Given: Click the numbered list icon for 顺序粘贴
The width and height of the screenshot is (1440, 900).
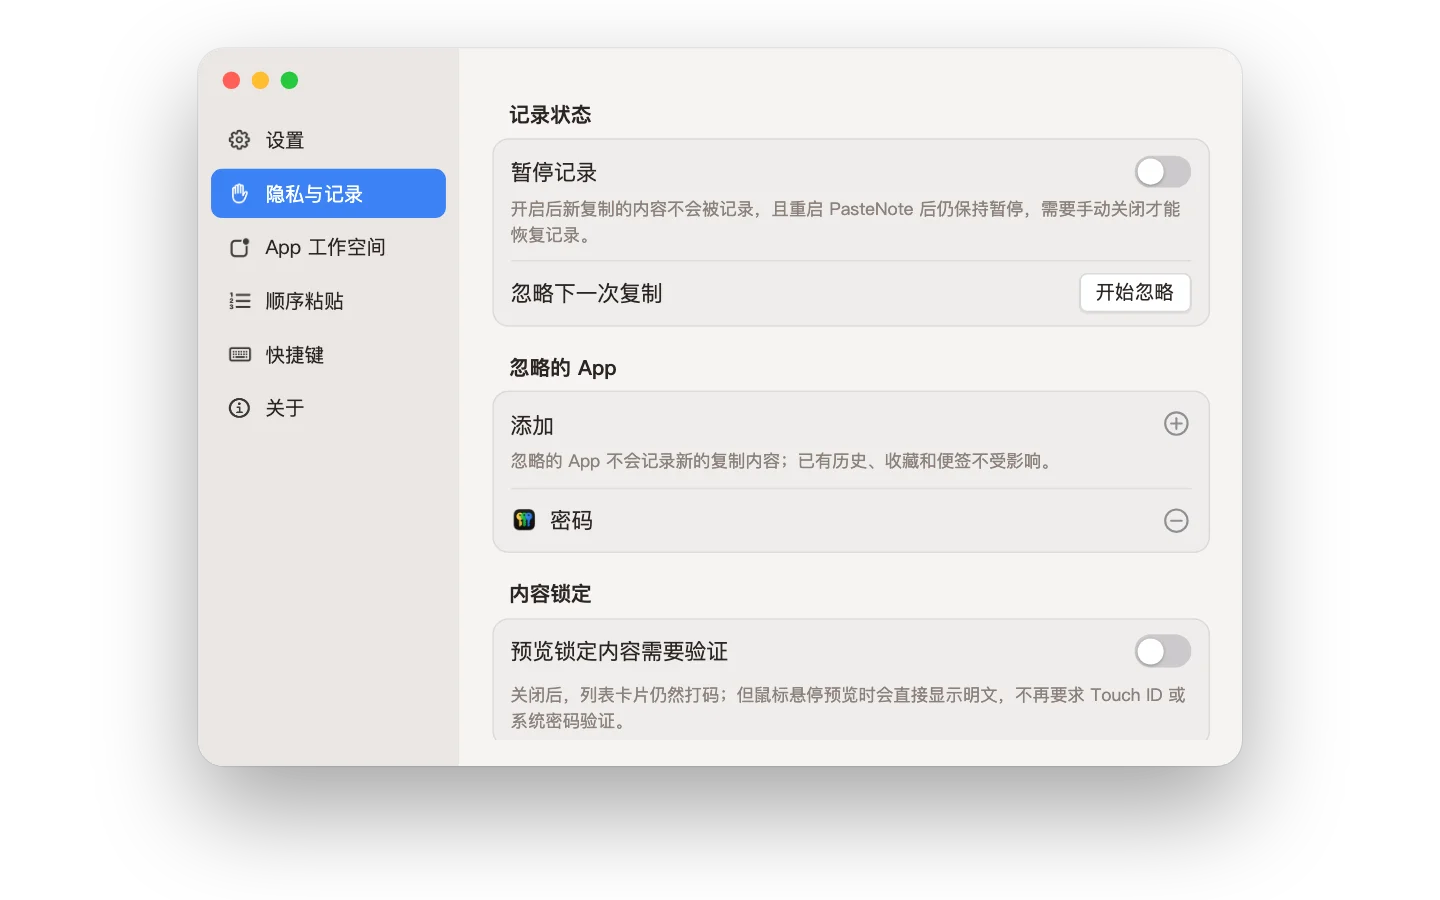Looking at the screenshot, I should pos(239,301).
